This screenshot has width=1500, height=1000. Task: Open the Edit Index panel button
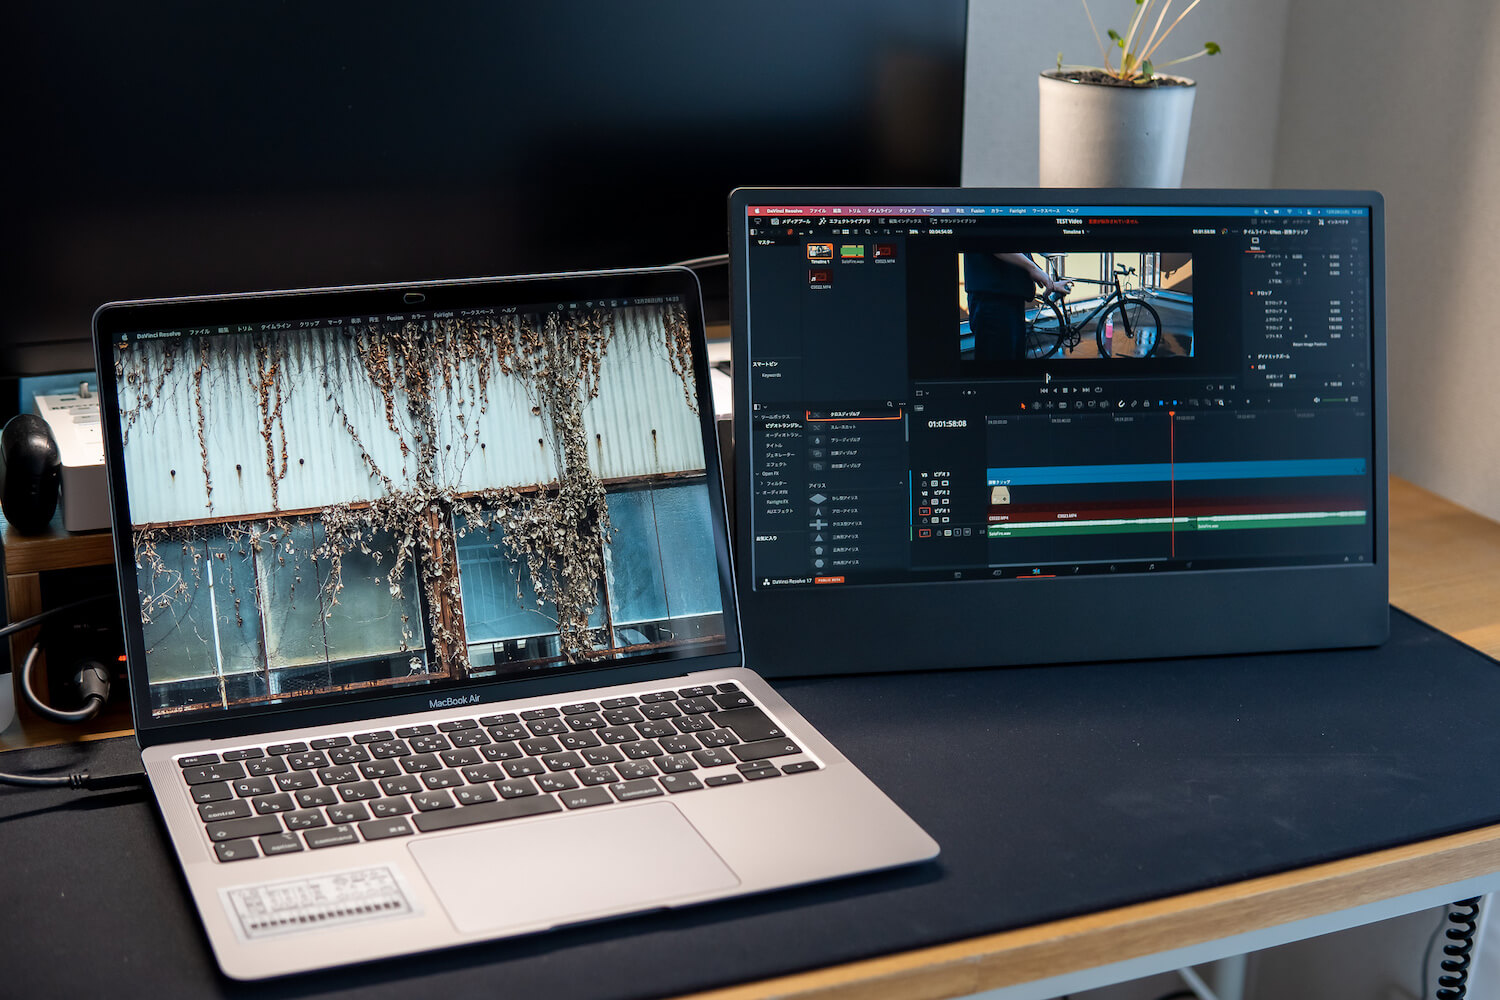900,221
